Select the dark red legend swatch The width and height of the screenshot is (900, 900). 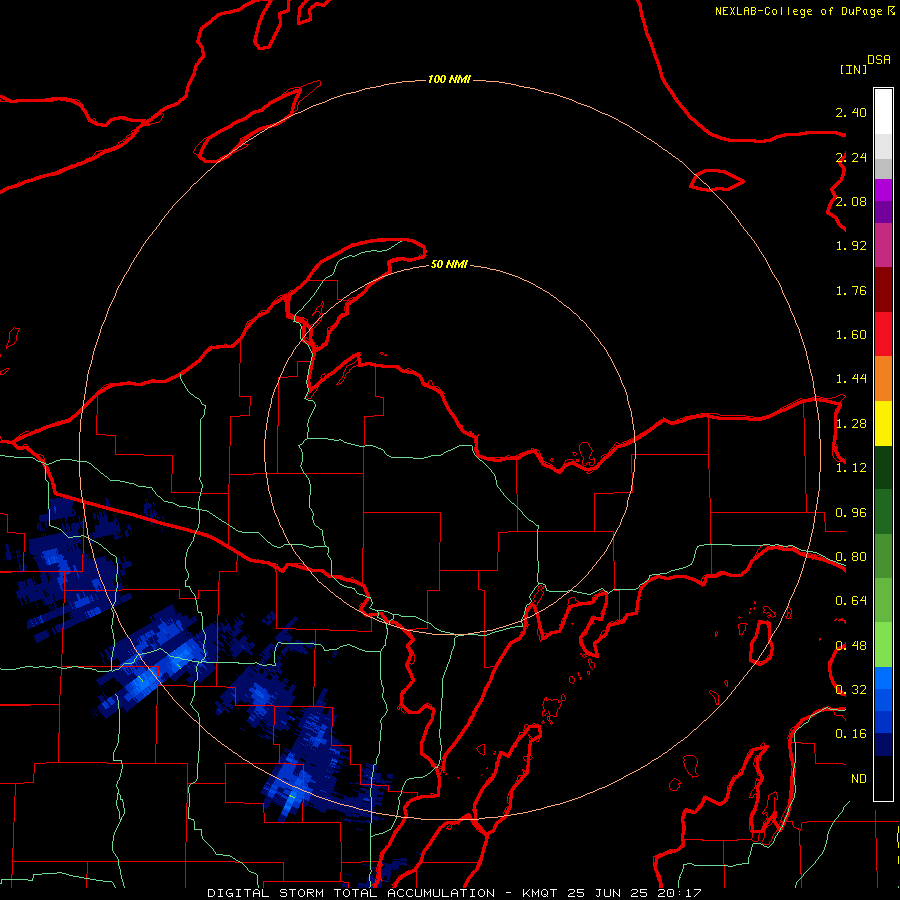pyautogui.click(x=883, y=290)
